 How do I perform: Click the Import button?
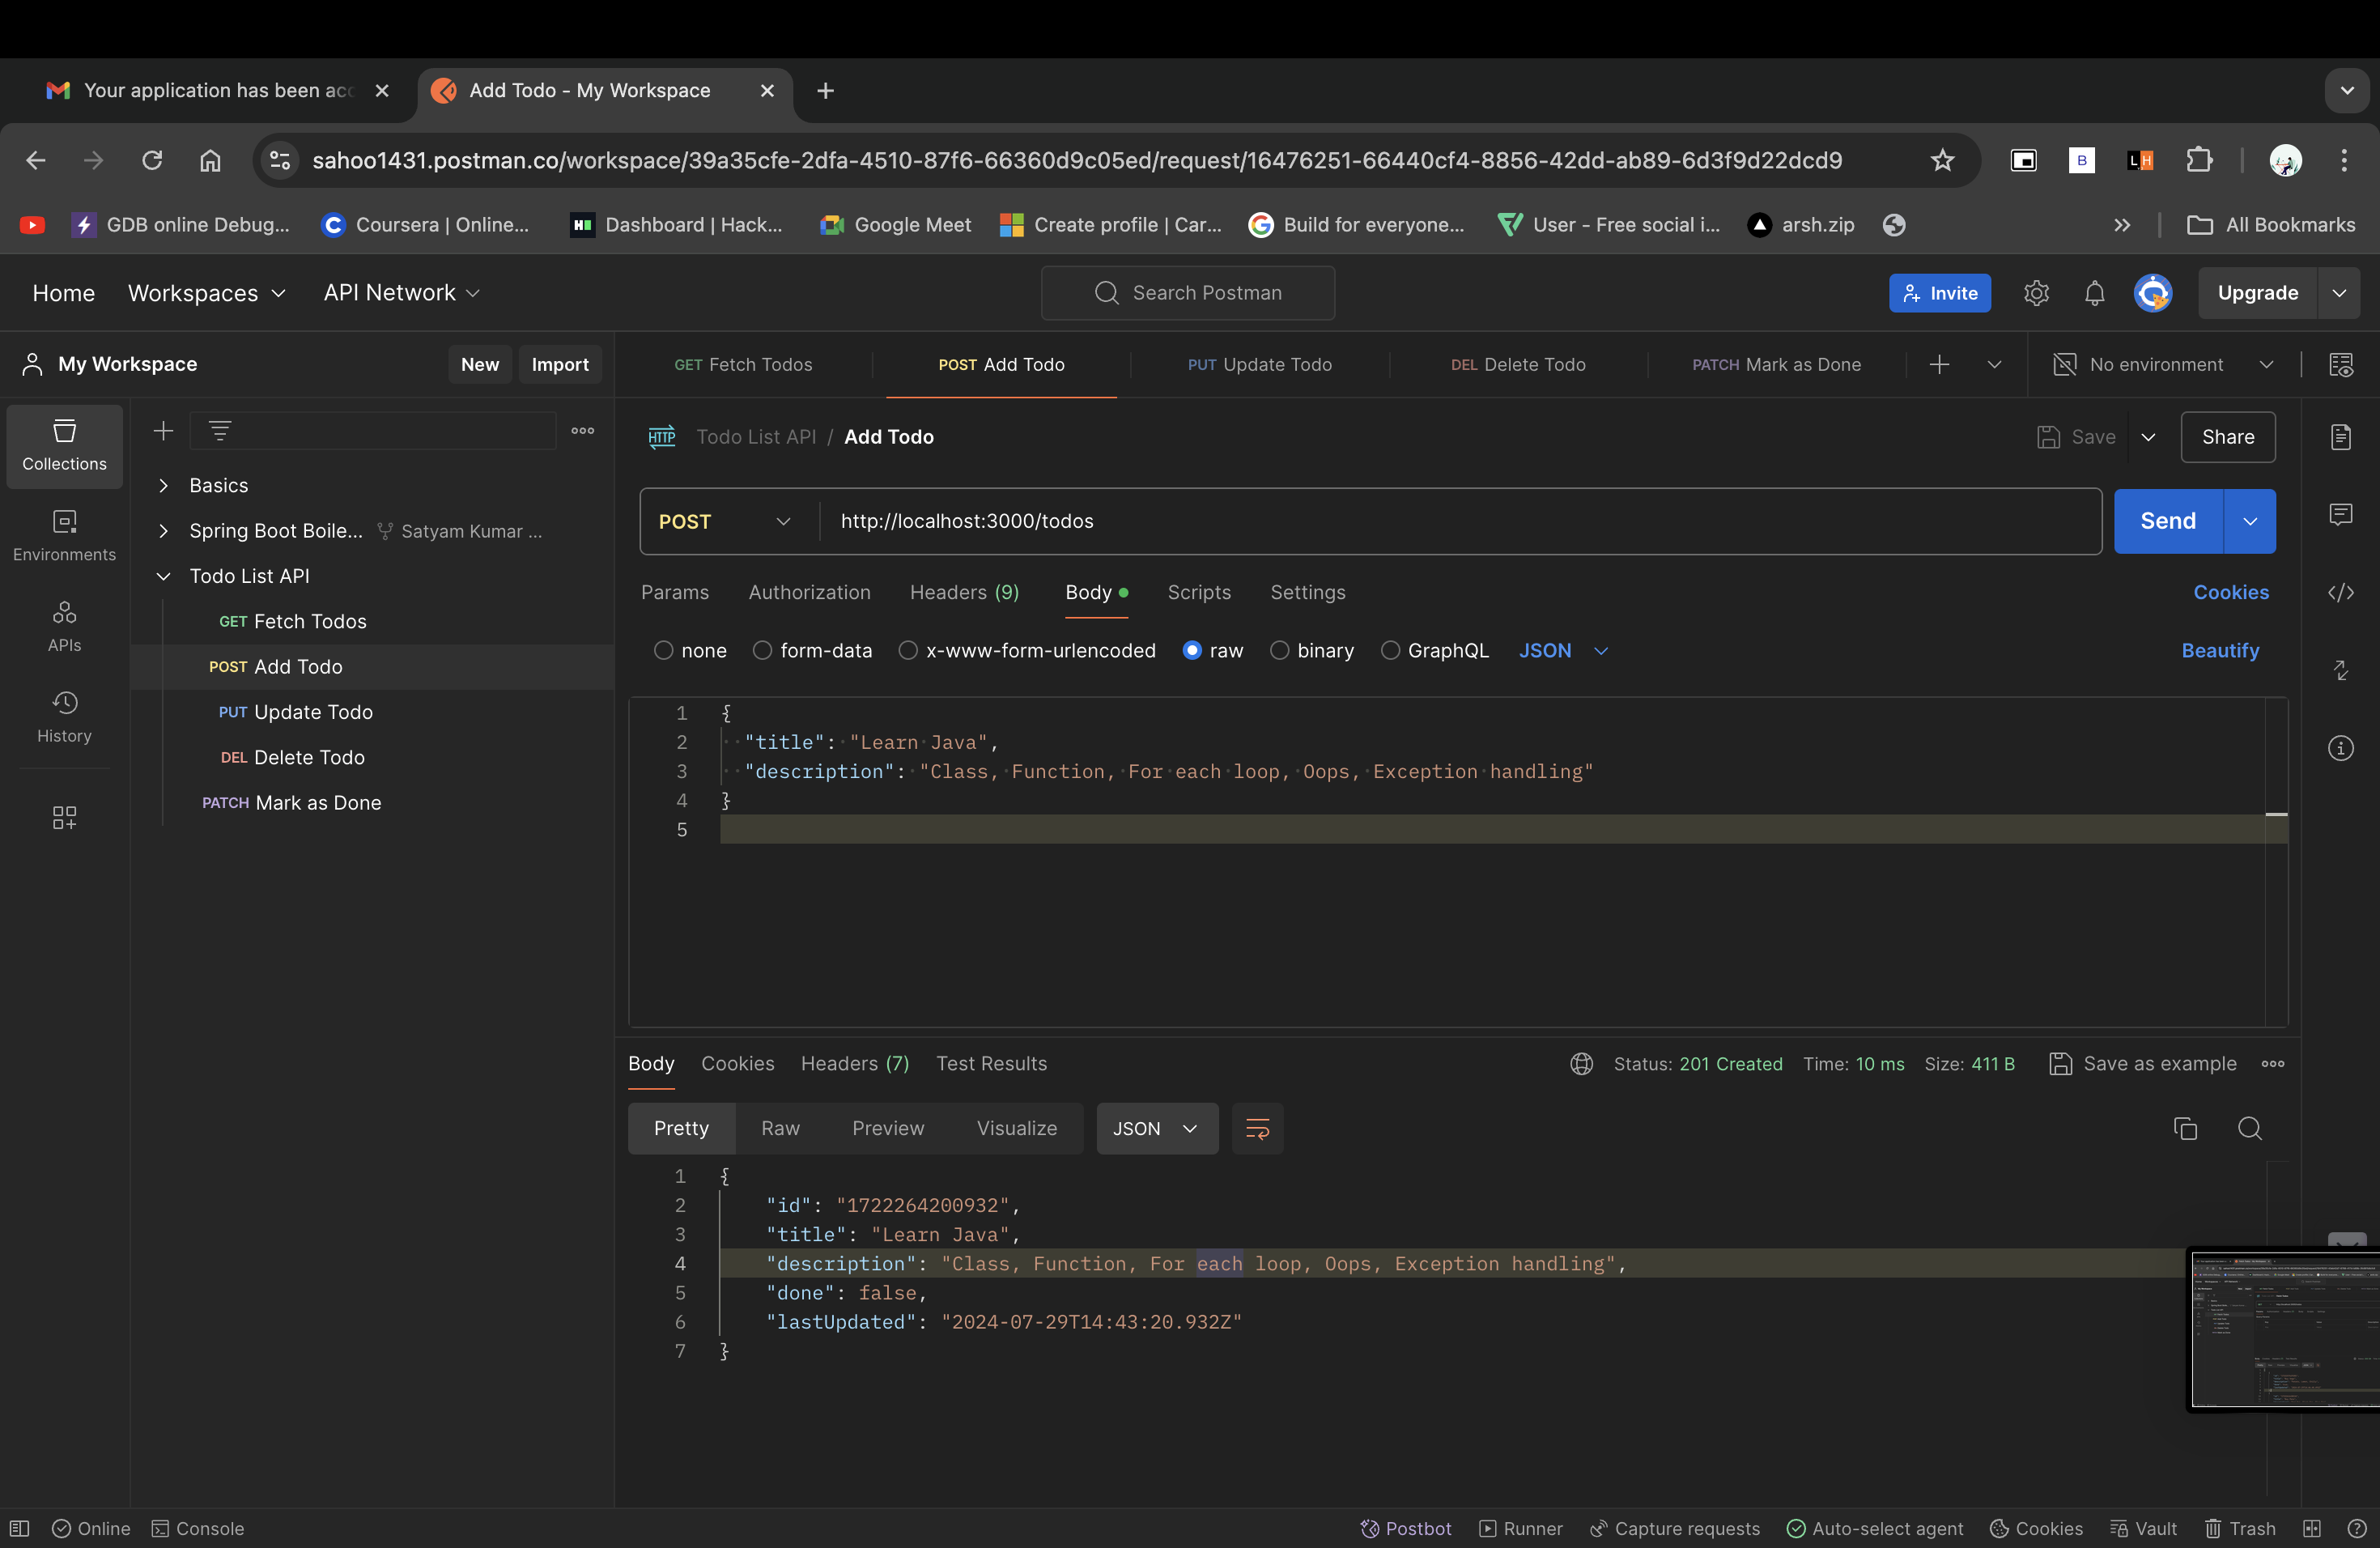[x=560, y=365]
